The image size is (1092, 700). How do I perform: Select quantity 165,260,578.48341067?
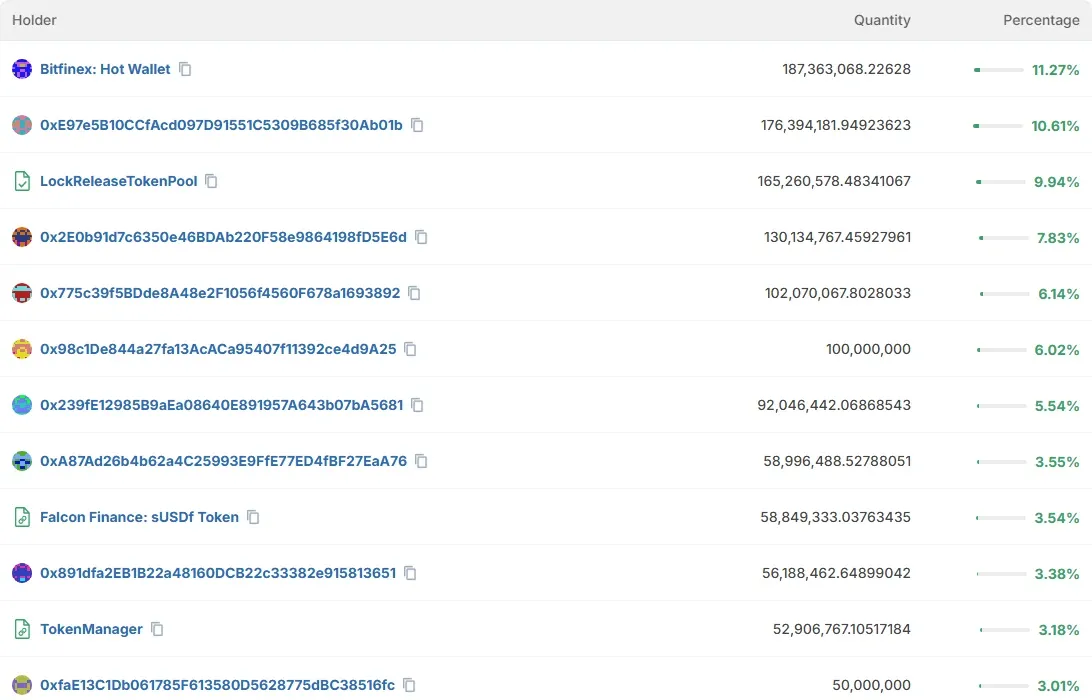[x=834, y=181]
